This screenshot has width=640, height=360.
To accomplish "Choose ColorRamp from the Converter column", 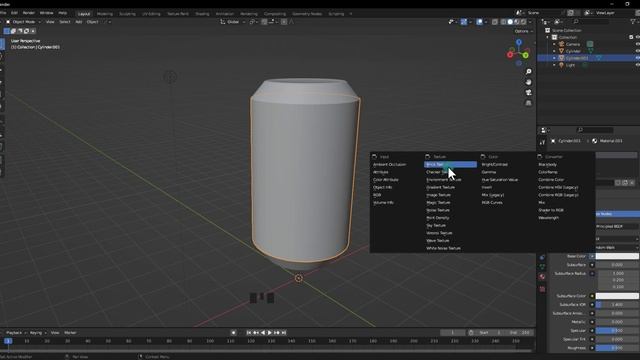I will 548,172.
